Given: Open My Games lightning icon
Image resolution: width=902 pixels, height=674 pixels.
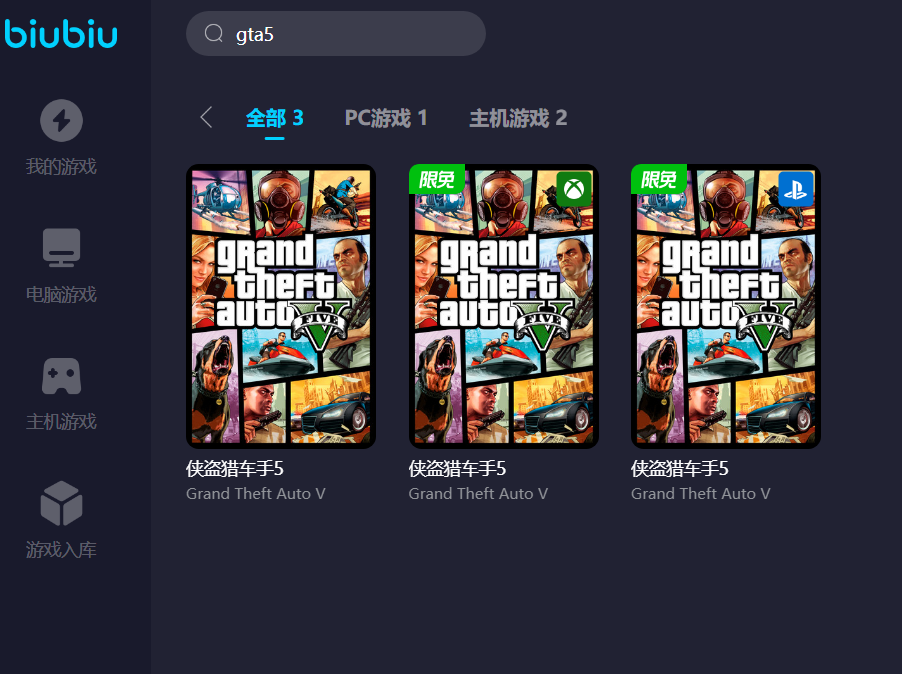Looking at the screenshot, I should coord(62,121).
